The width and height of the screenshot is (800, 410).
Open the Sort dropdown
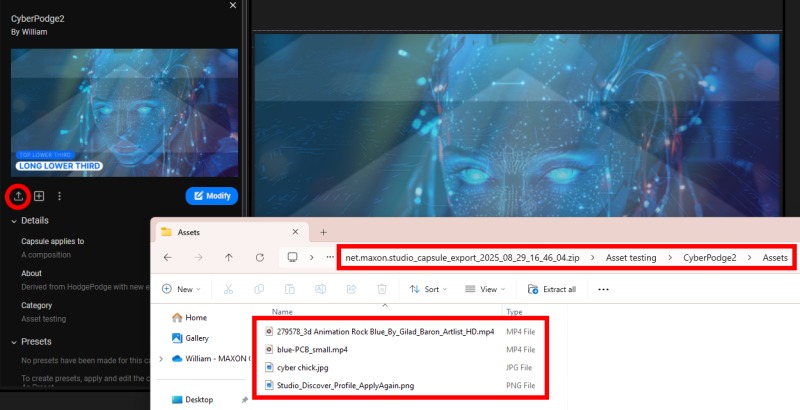pyautogui.click(x=429, y=289)
